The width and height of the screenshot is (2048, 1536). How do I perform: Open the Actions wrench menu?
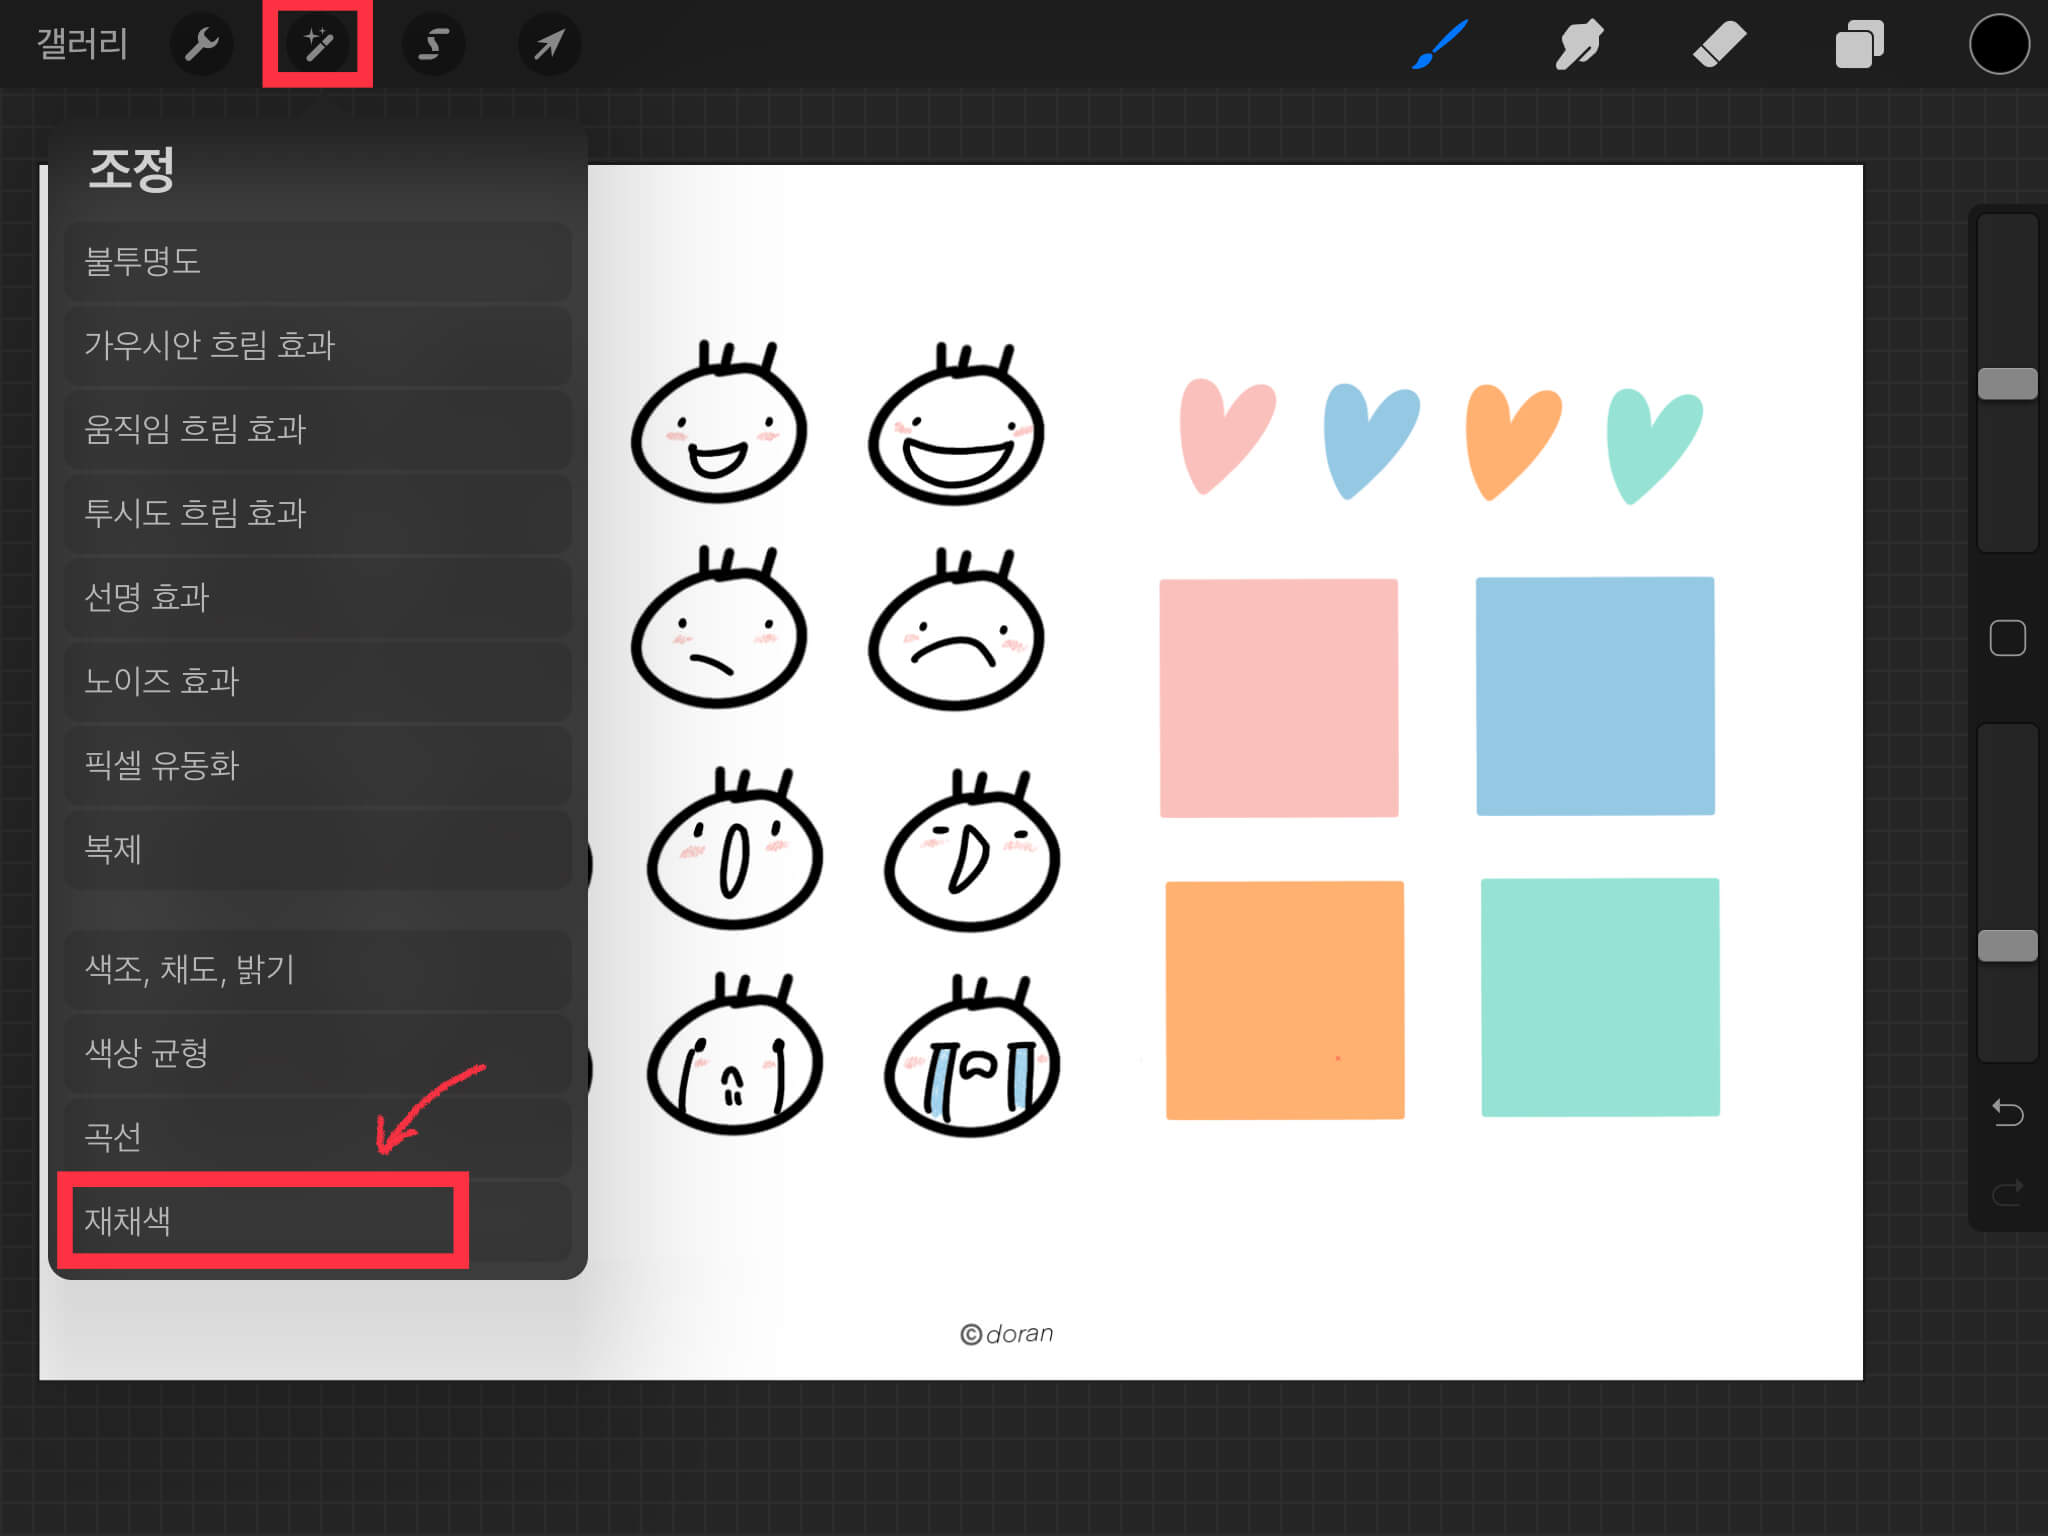(201, 44)
